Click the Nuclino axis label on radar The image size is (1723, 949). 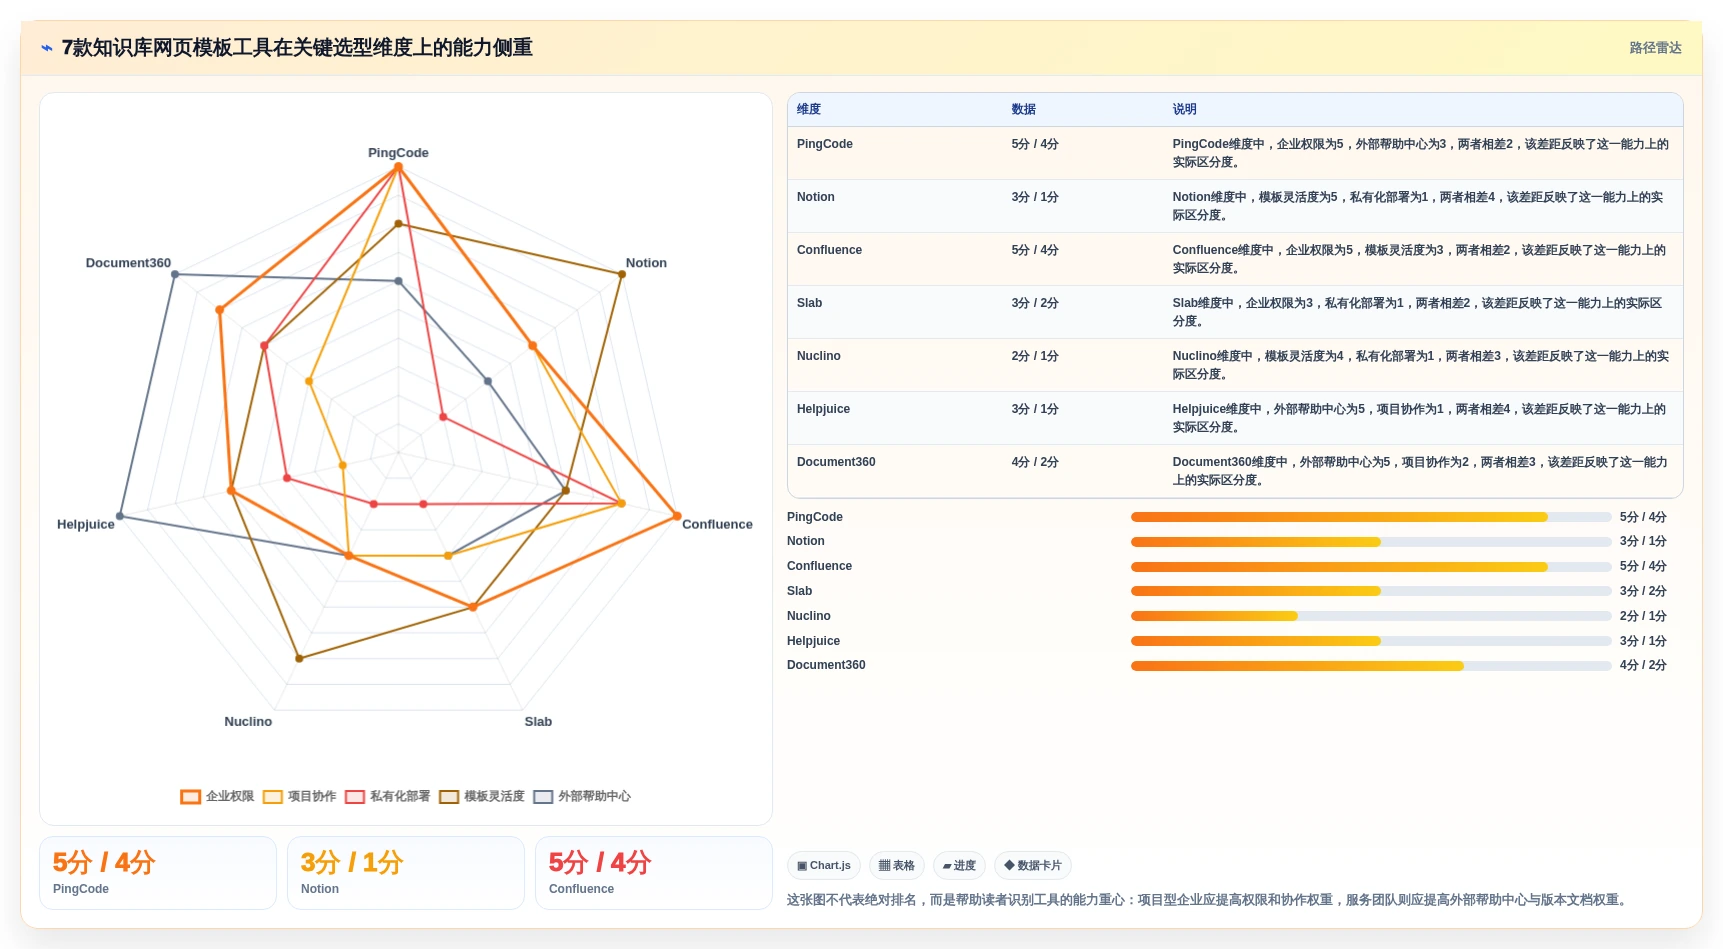click(248, 722)
